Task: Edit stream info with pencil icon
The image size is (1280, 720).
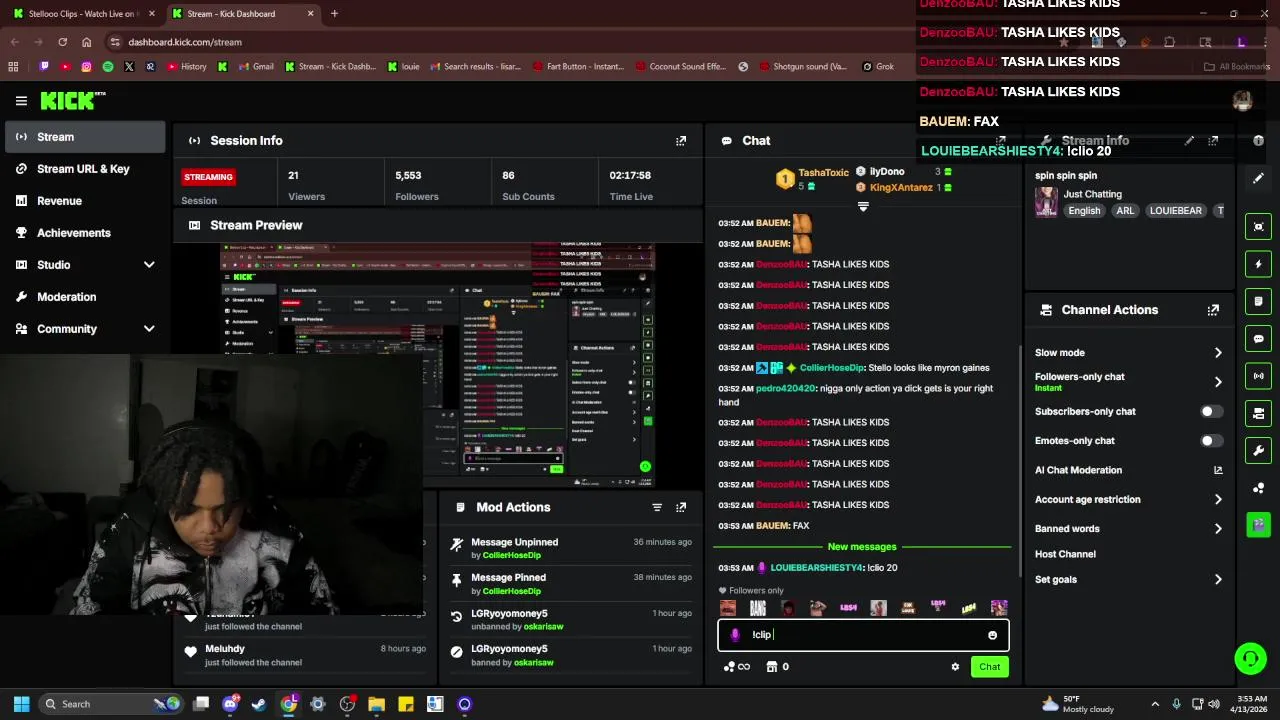Action: [1189, 141]
